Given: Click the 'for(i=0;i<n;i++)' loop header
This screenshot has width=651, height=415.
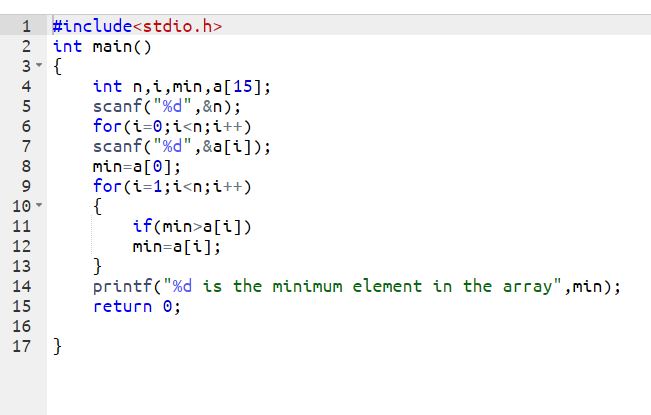Looking at the screenshot, I should (x=172, y=126).
